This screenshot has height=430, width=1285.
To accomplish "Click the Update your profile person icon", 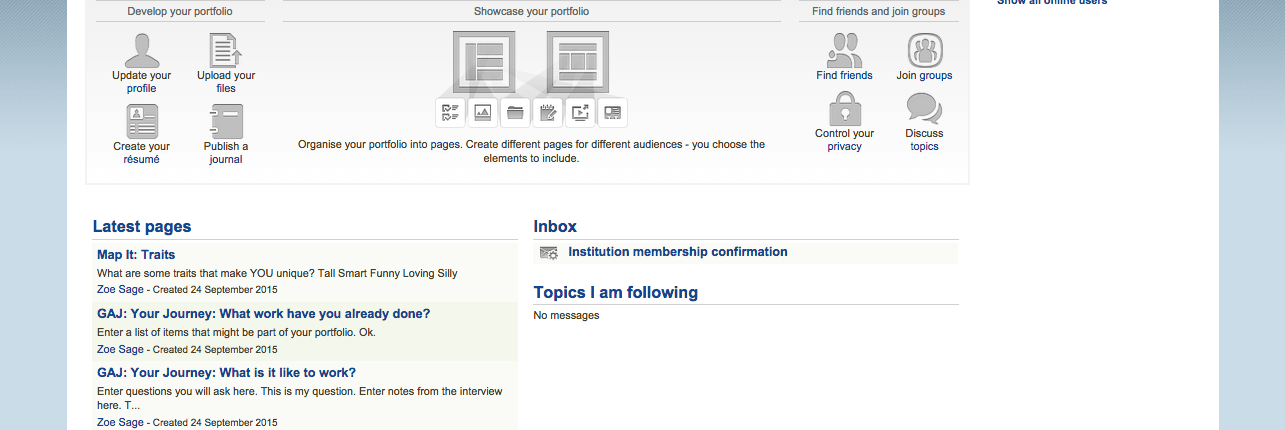I will coord(142,50).
